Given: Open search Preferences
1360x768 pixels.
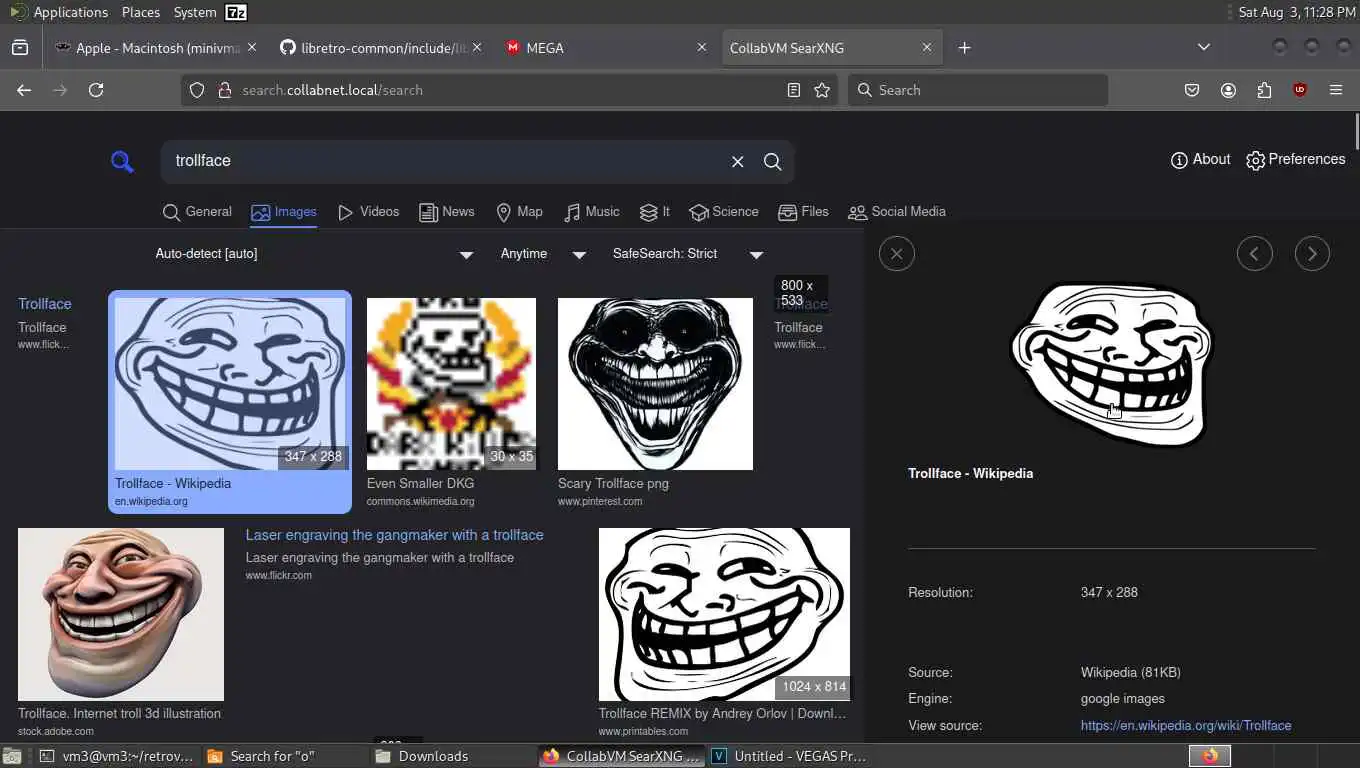Looking at the screenshot, I should (x=1296, y=160).
